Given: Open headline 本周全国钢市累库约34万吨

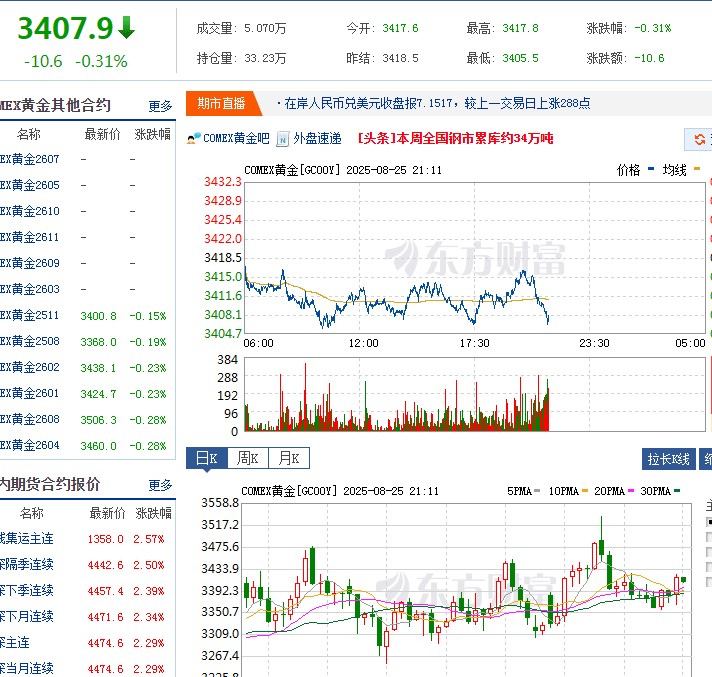Looking at the screenshot, I should coord(455,138).
